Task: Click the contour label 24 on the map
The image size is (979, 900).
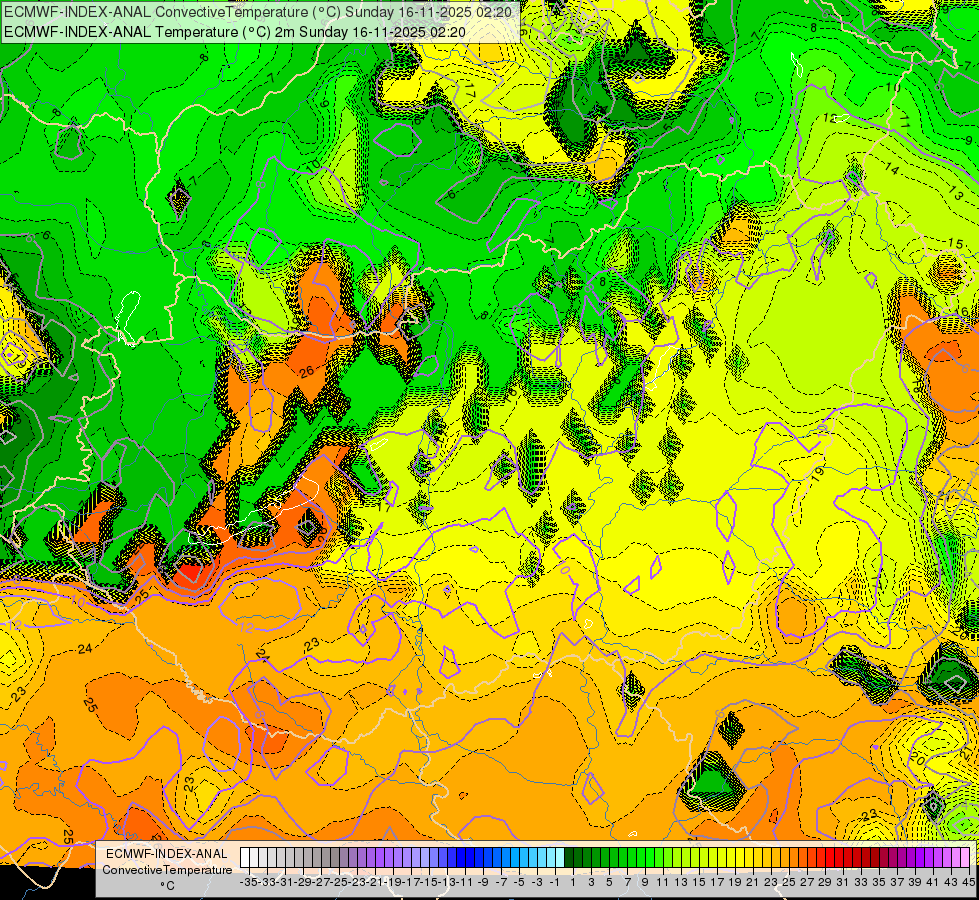Action: [85, 649]
